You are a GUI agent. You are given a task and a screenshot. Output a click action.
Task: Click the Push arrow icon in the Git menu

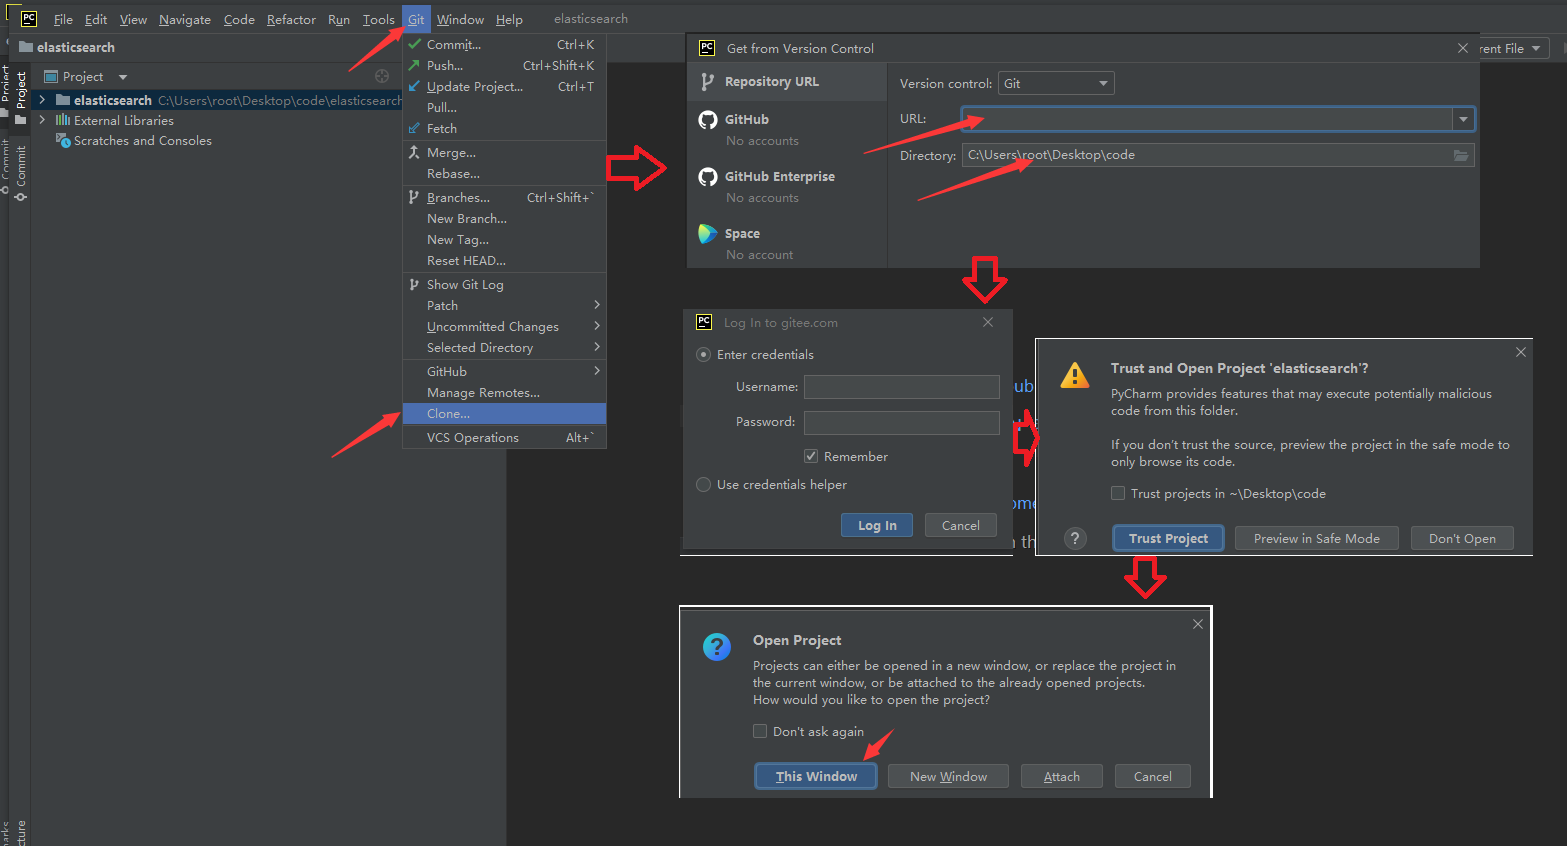pos(414,65)
